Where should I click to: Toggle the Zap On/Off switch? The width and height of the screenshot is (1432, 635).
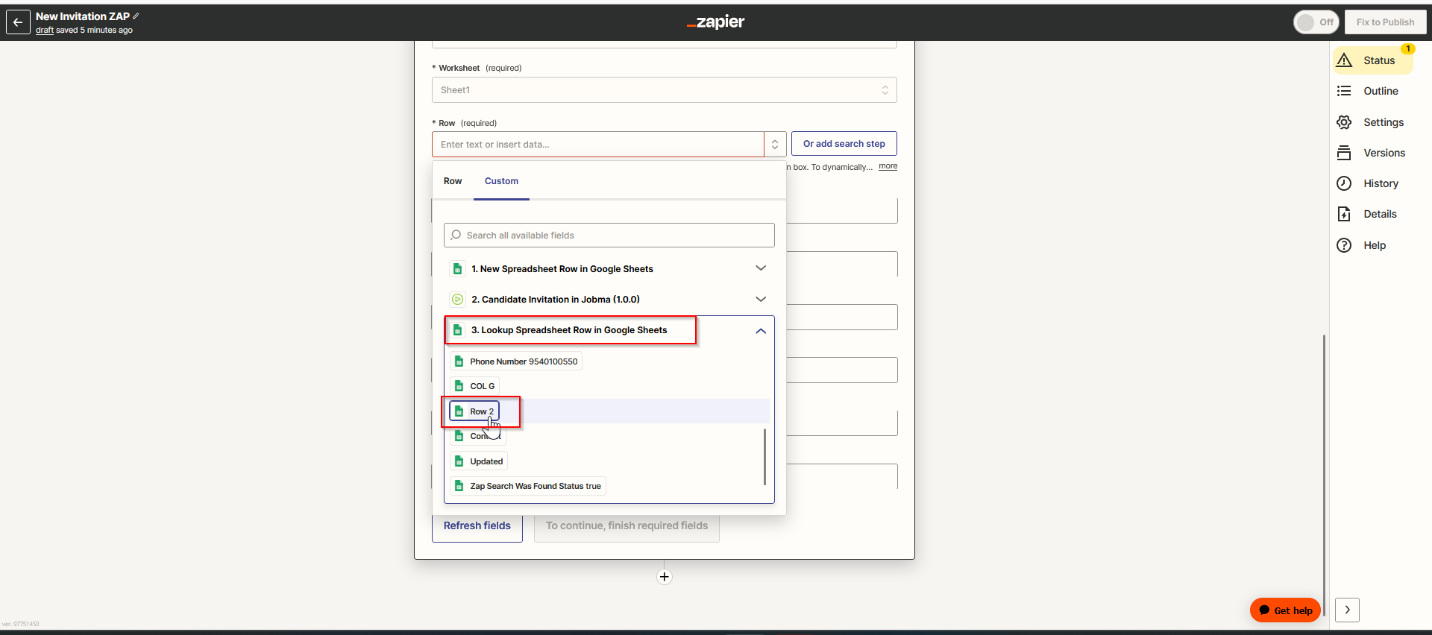click(1316, 22)
